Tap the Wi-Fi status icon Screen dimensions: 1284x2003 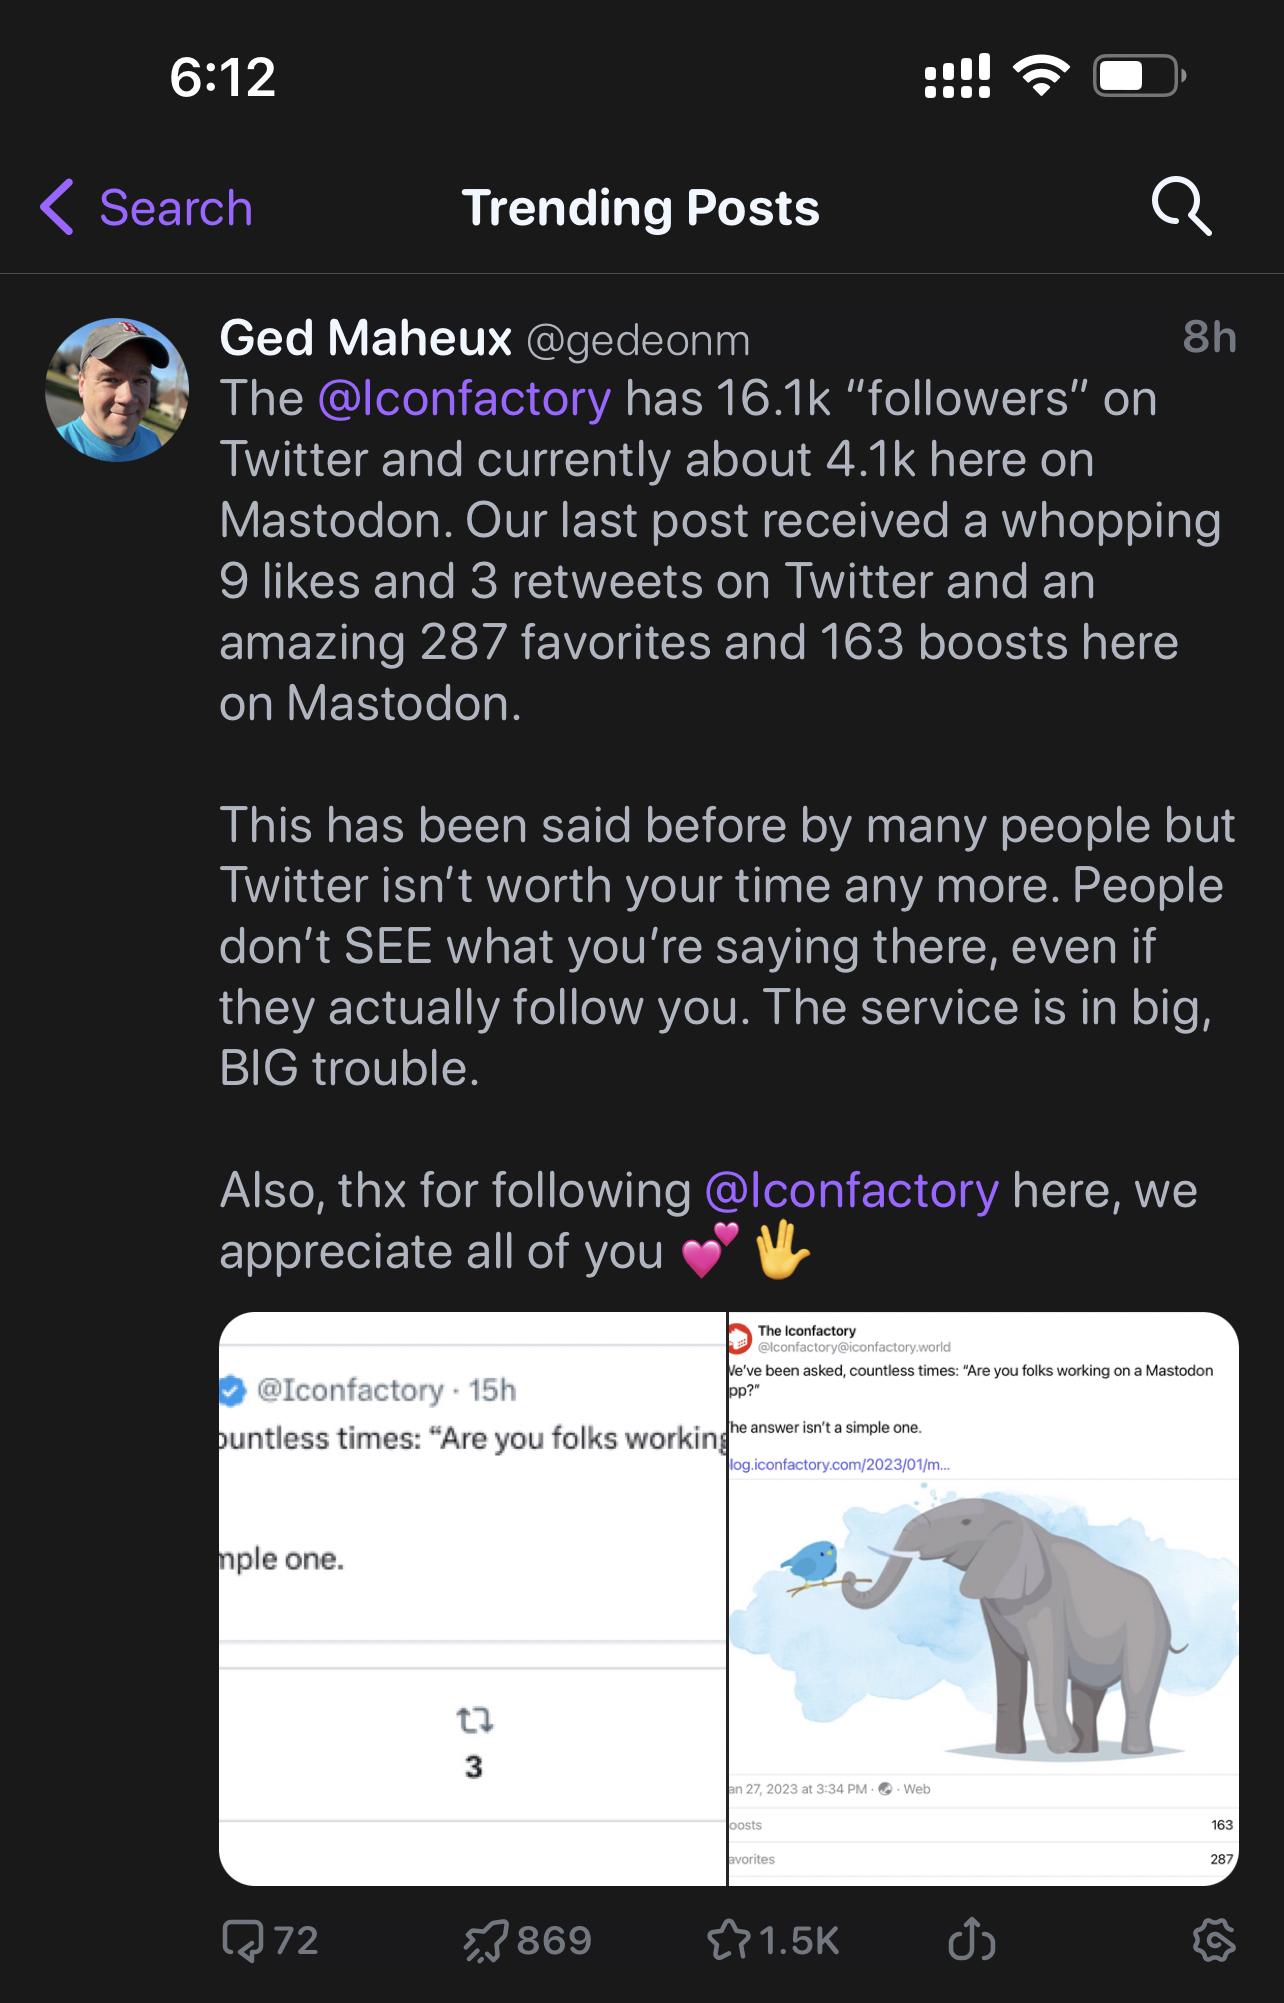pyautogui.click(x=1041, y=76)
